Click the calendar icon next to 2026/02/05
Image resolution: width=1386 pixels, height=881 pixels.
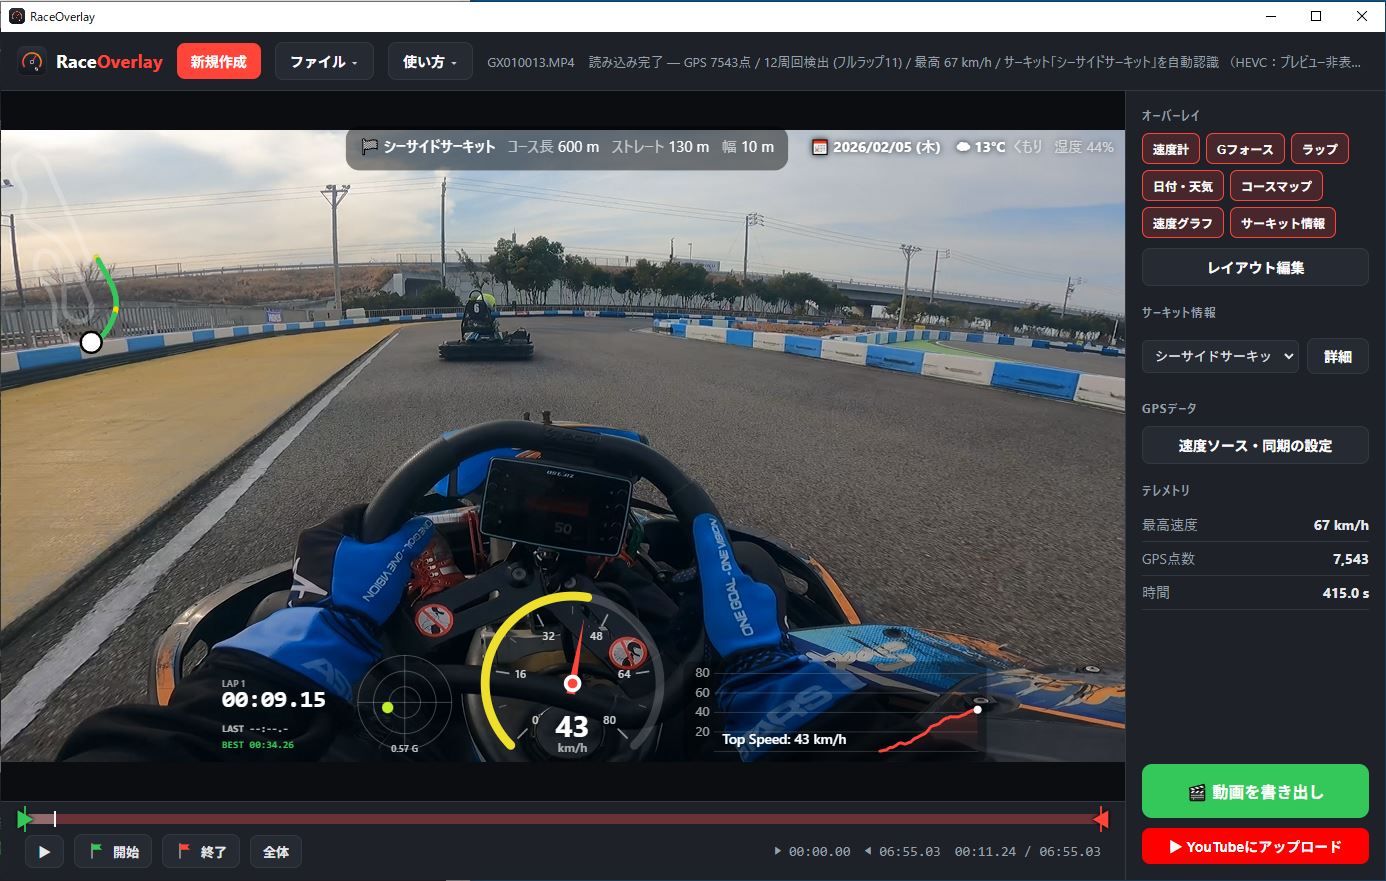point(820,147)
